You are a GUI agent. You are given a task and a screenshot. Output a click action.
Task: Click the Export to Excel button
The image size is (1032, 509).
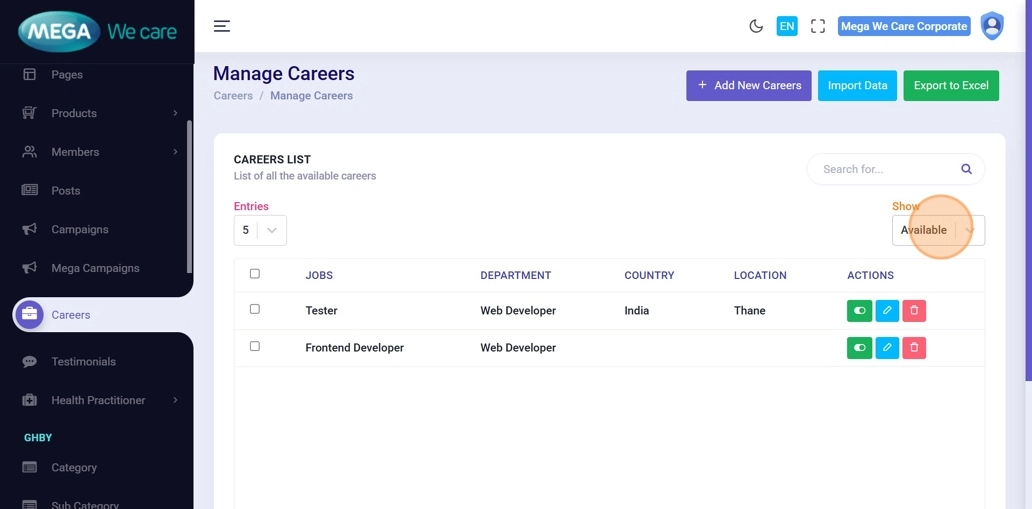[x=950, y=86]
